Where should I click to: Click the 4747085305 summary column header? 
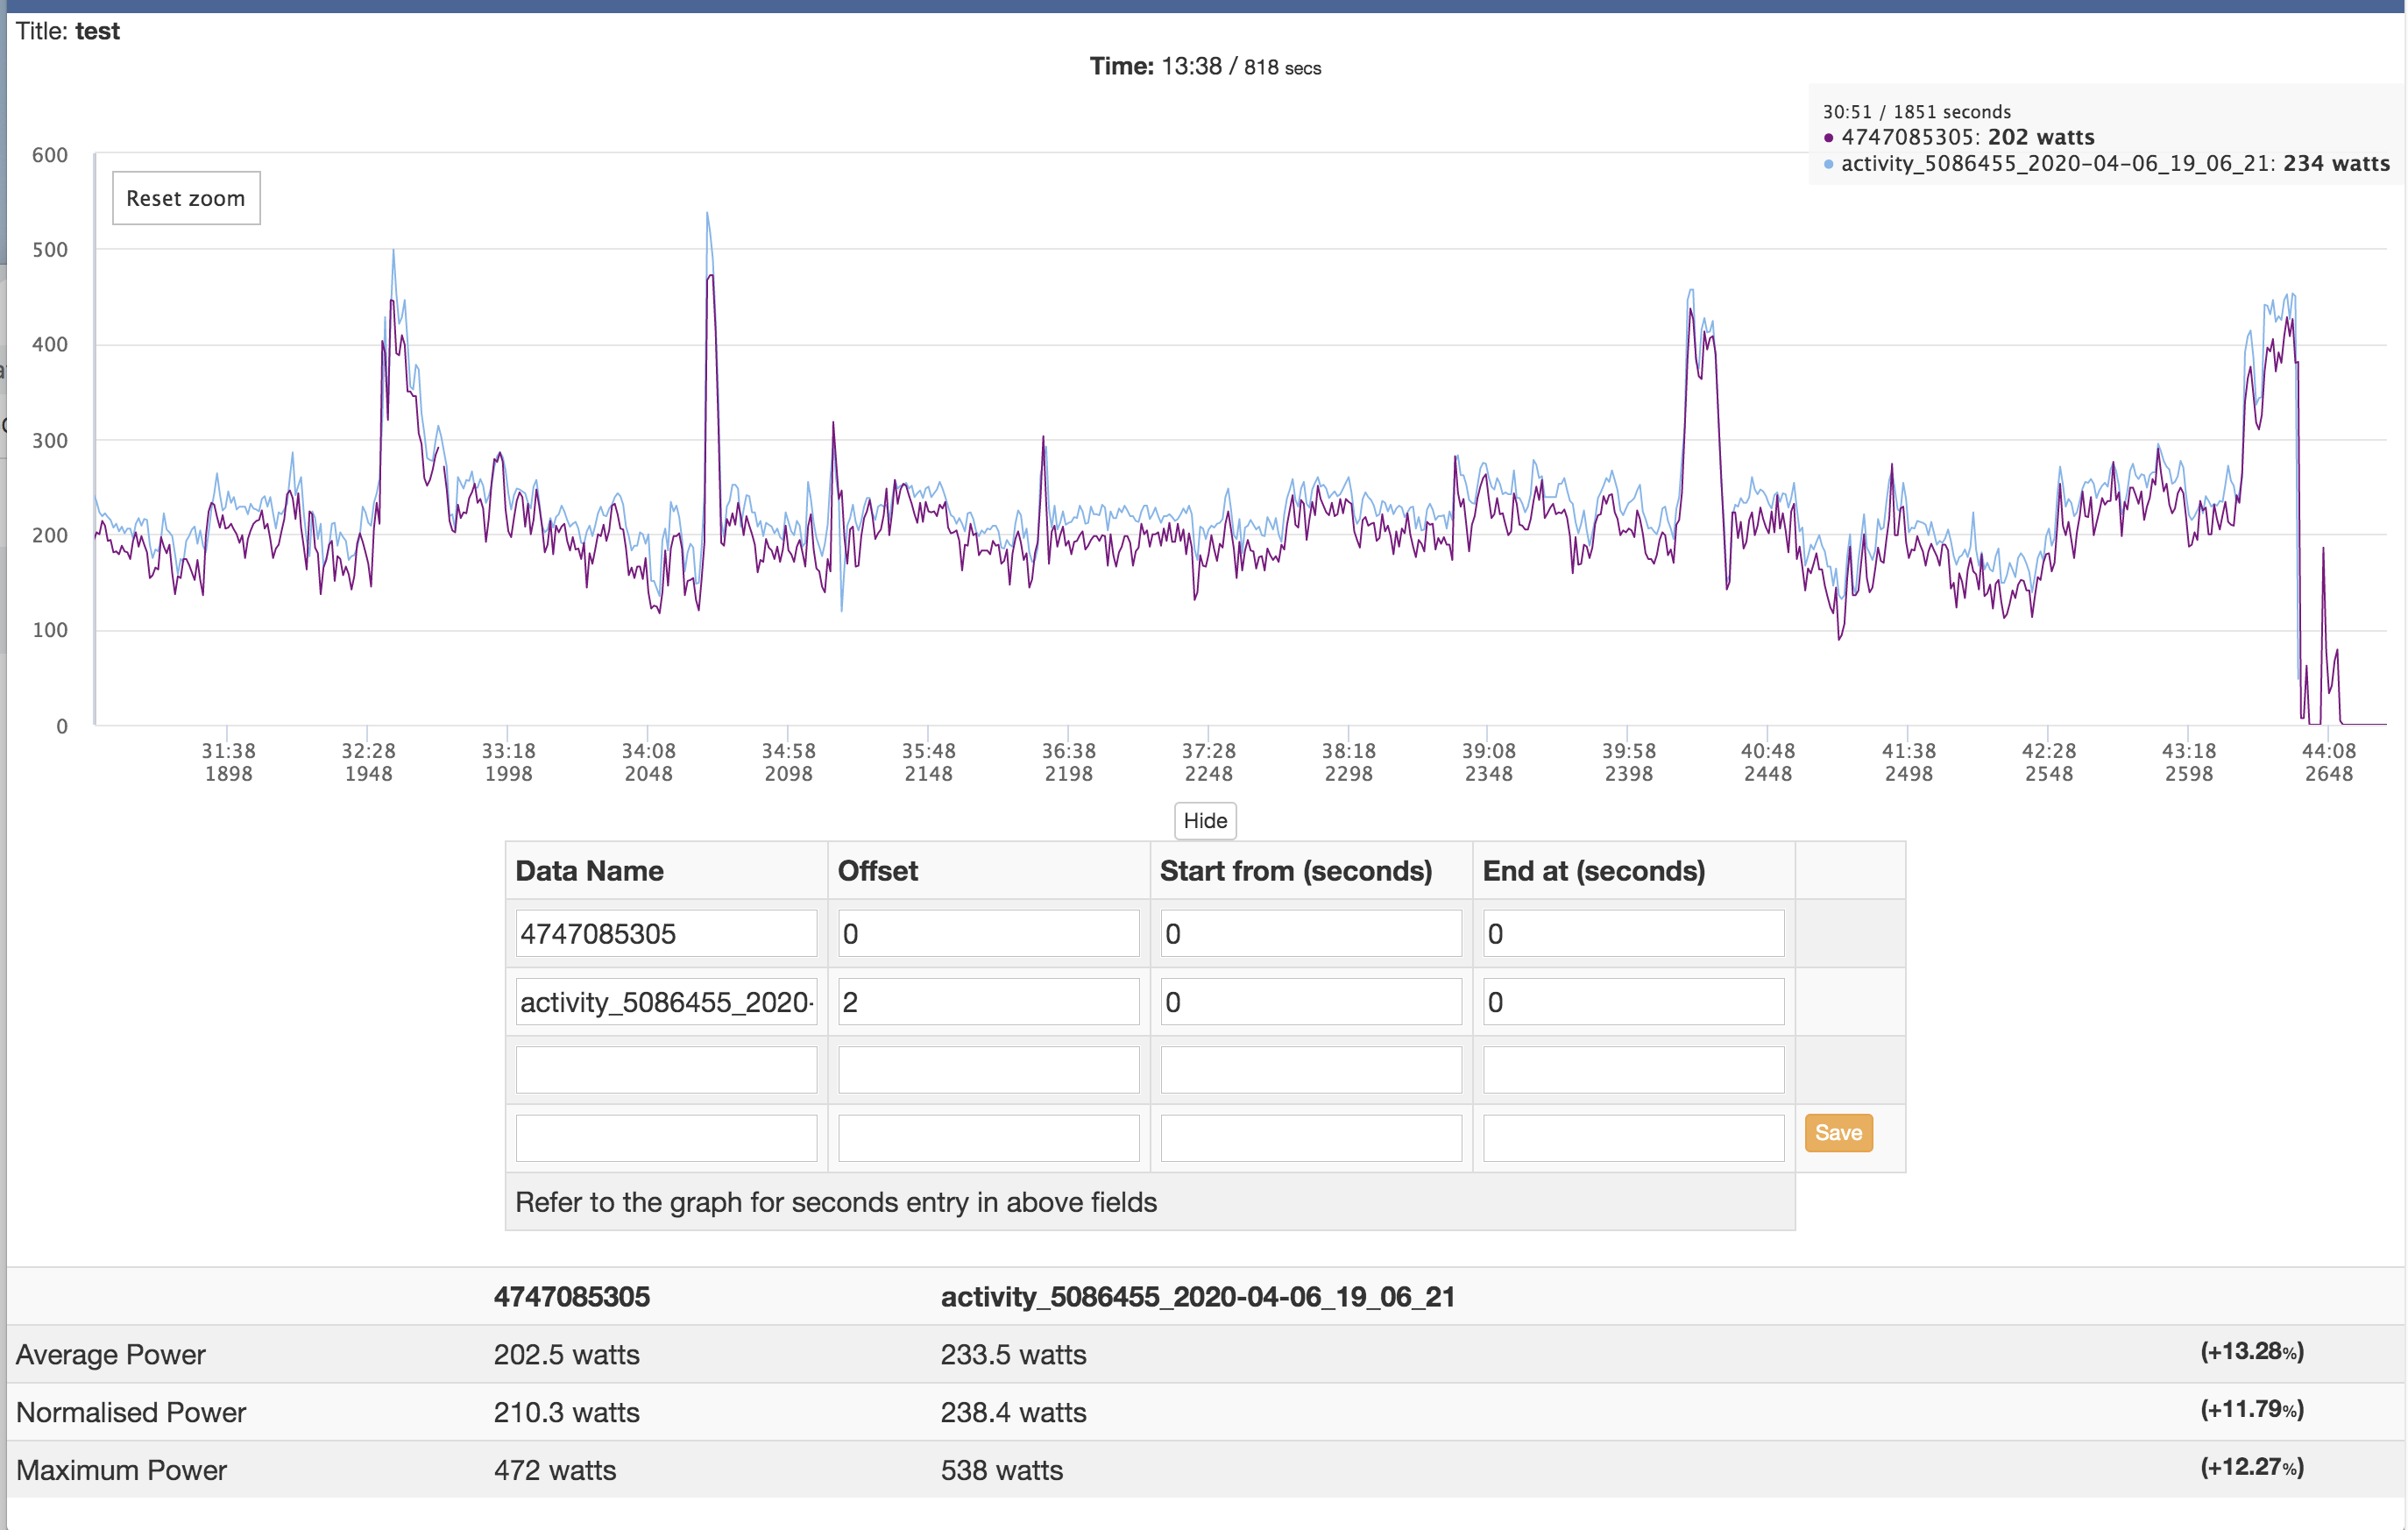click(572, 1297)
